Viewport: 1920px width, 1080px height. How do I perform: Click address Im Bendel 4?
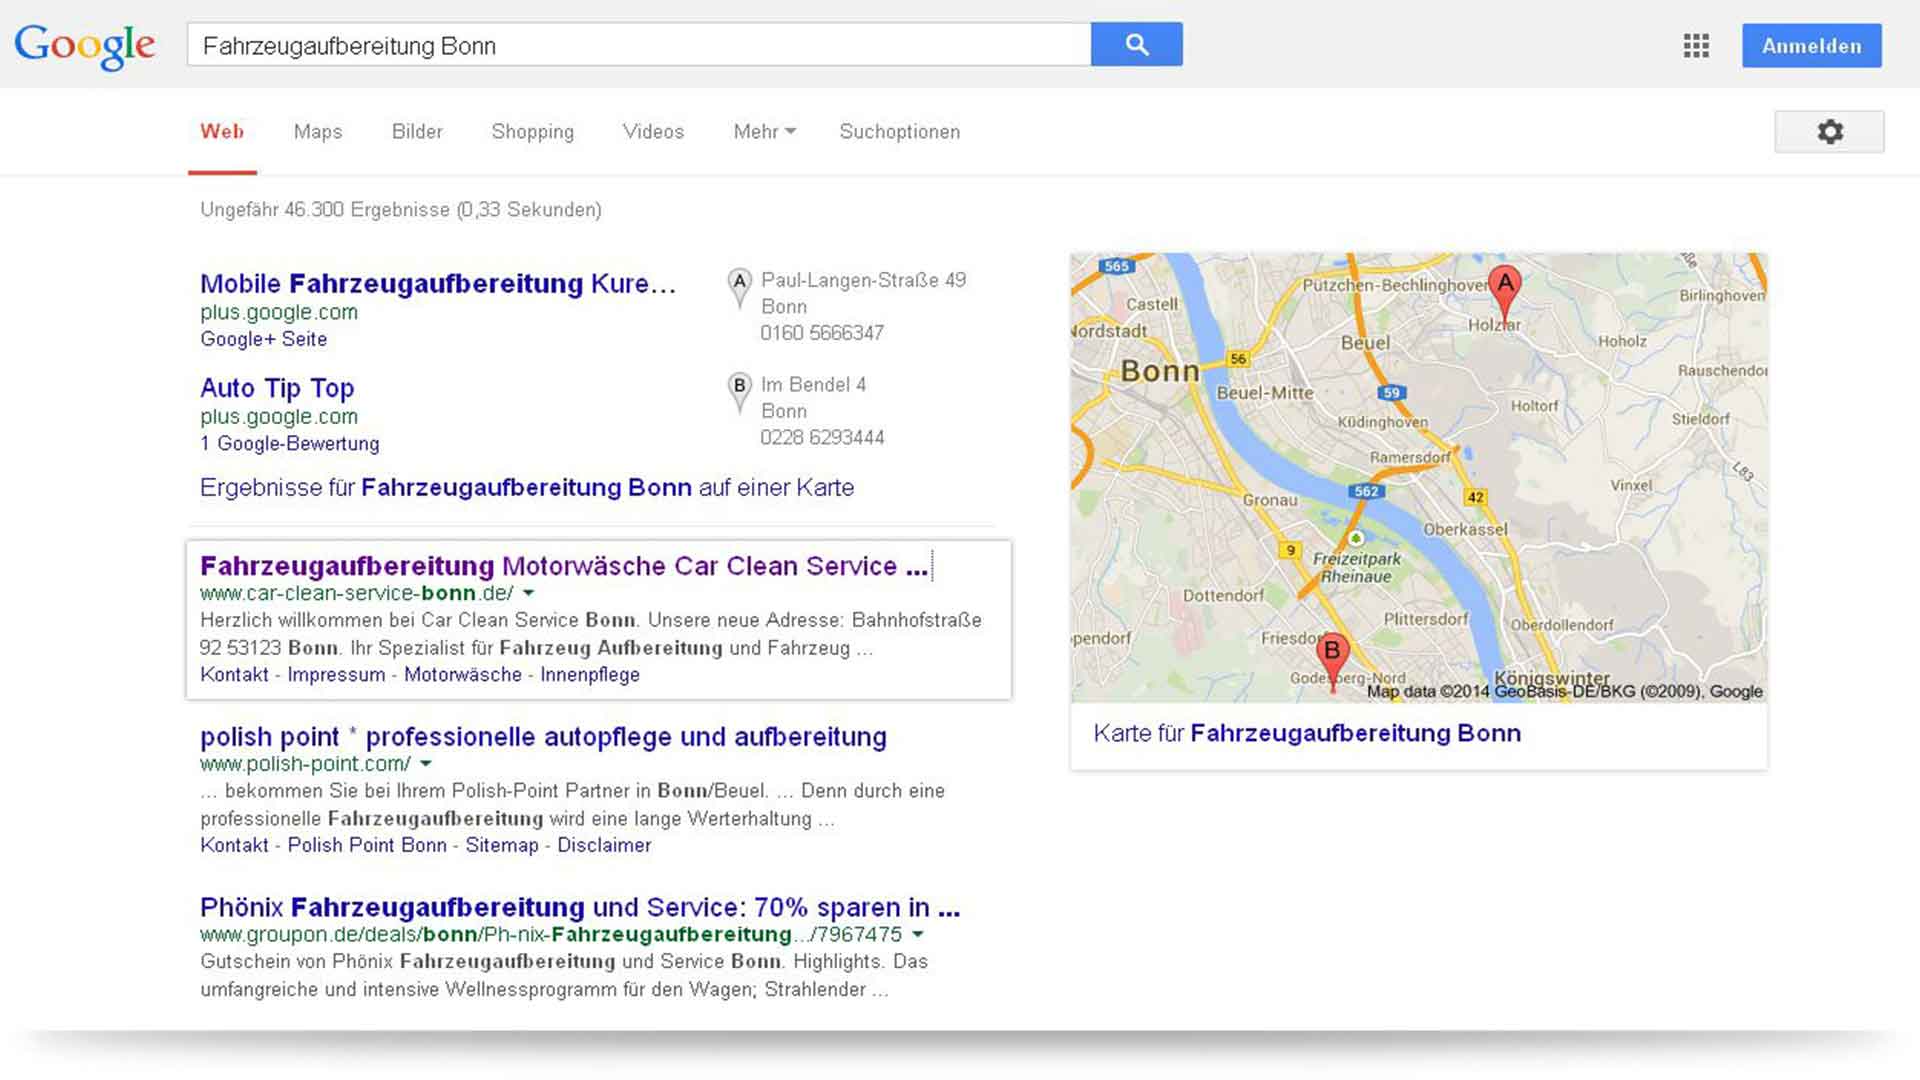coord(814,385)
